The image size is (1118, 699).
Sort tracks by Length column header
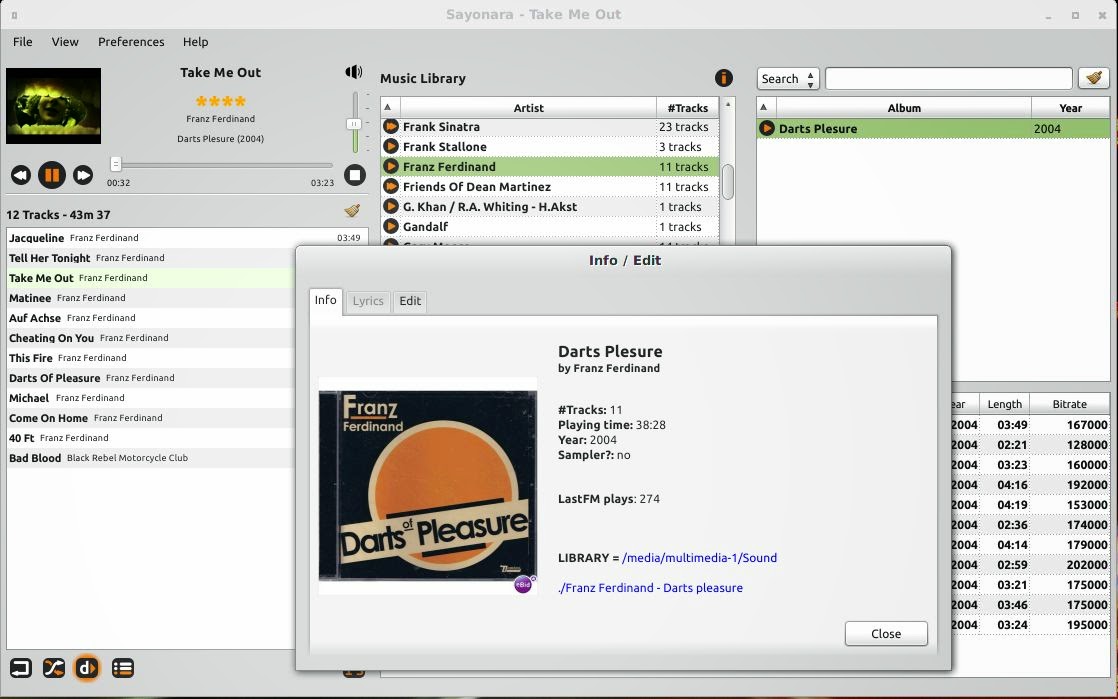click(1005, 404)
